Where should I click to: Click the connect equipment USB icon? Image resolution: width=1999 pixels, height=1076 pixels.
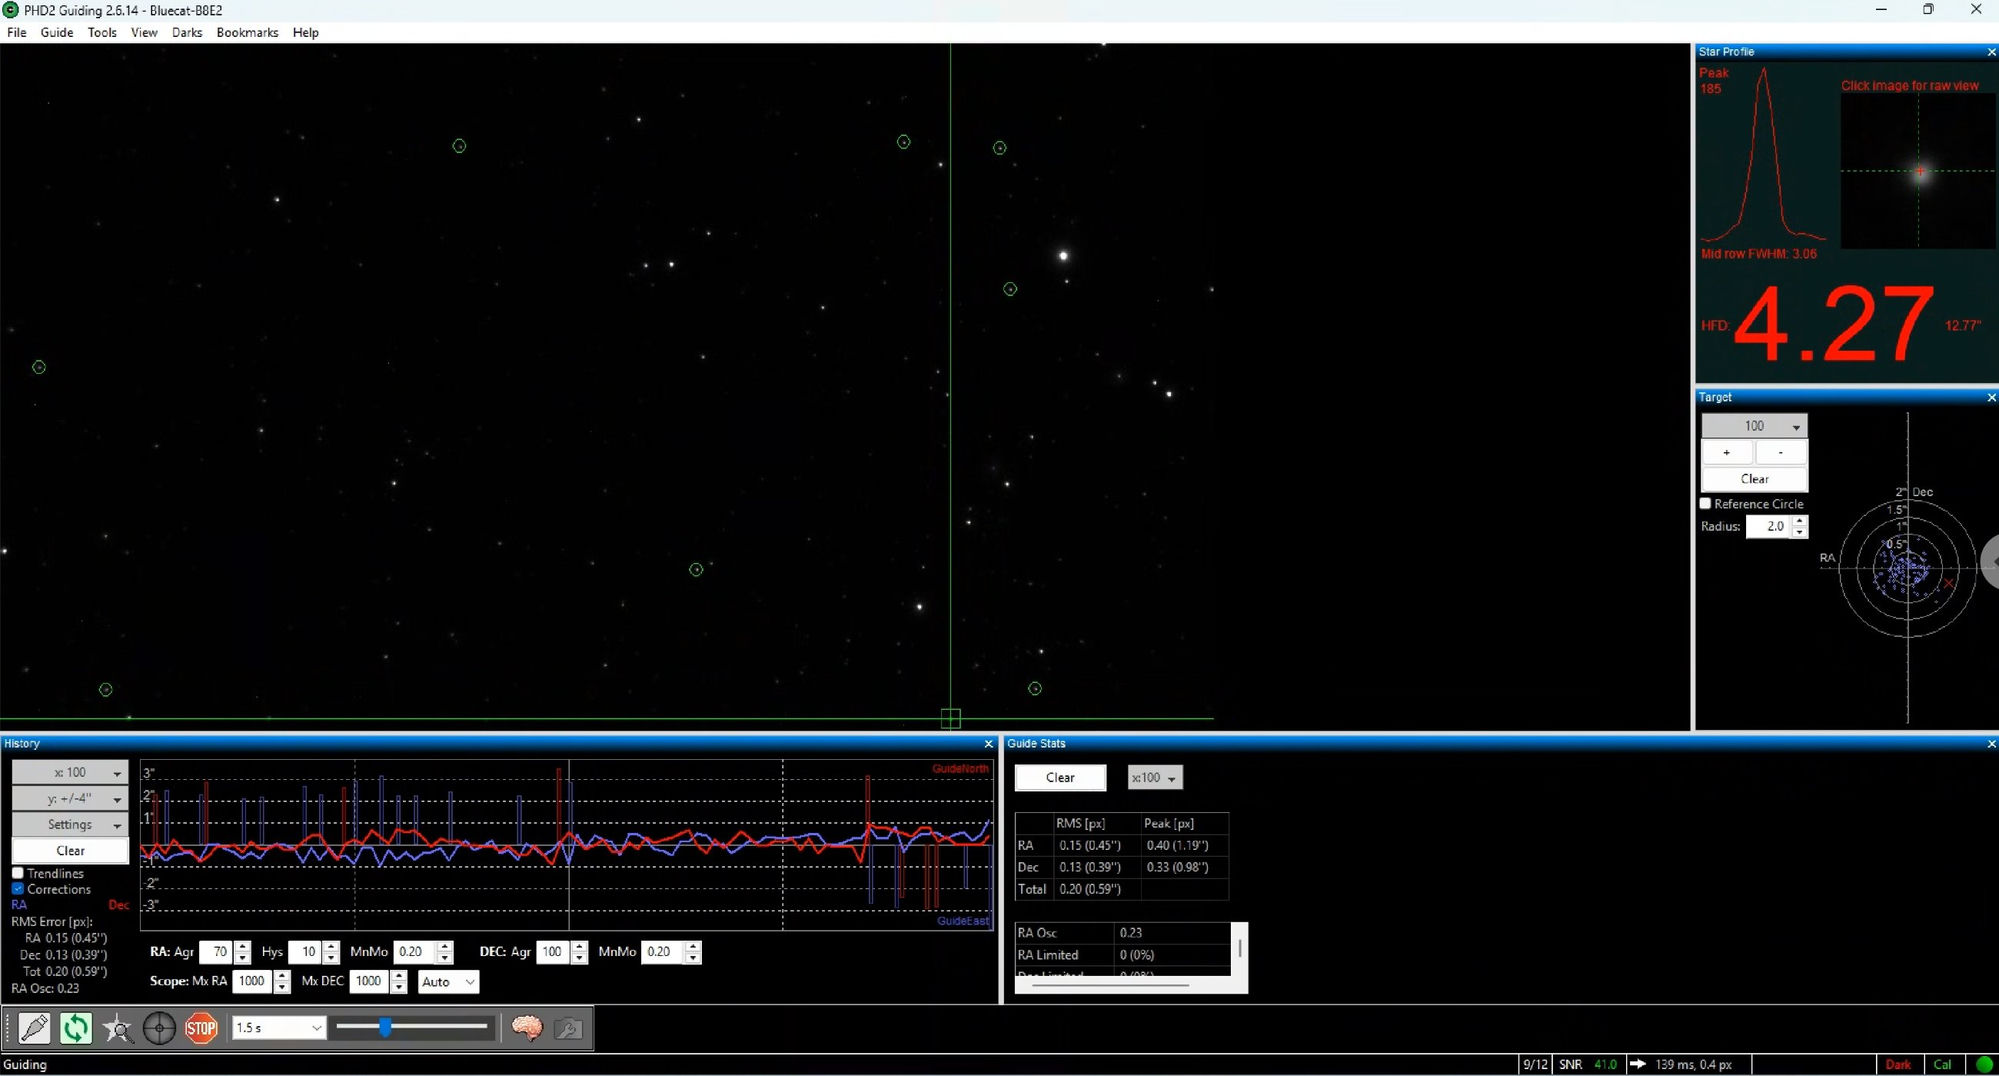(34, 1028)
